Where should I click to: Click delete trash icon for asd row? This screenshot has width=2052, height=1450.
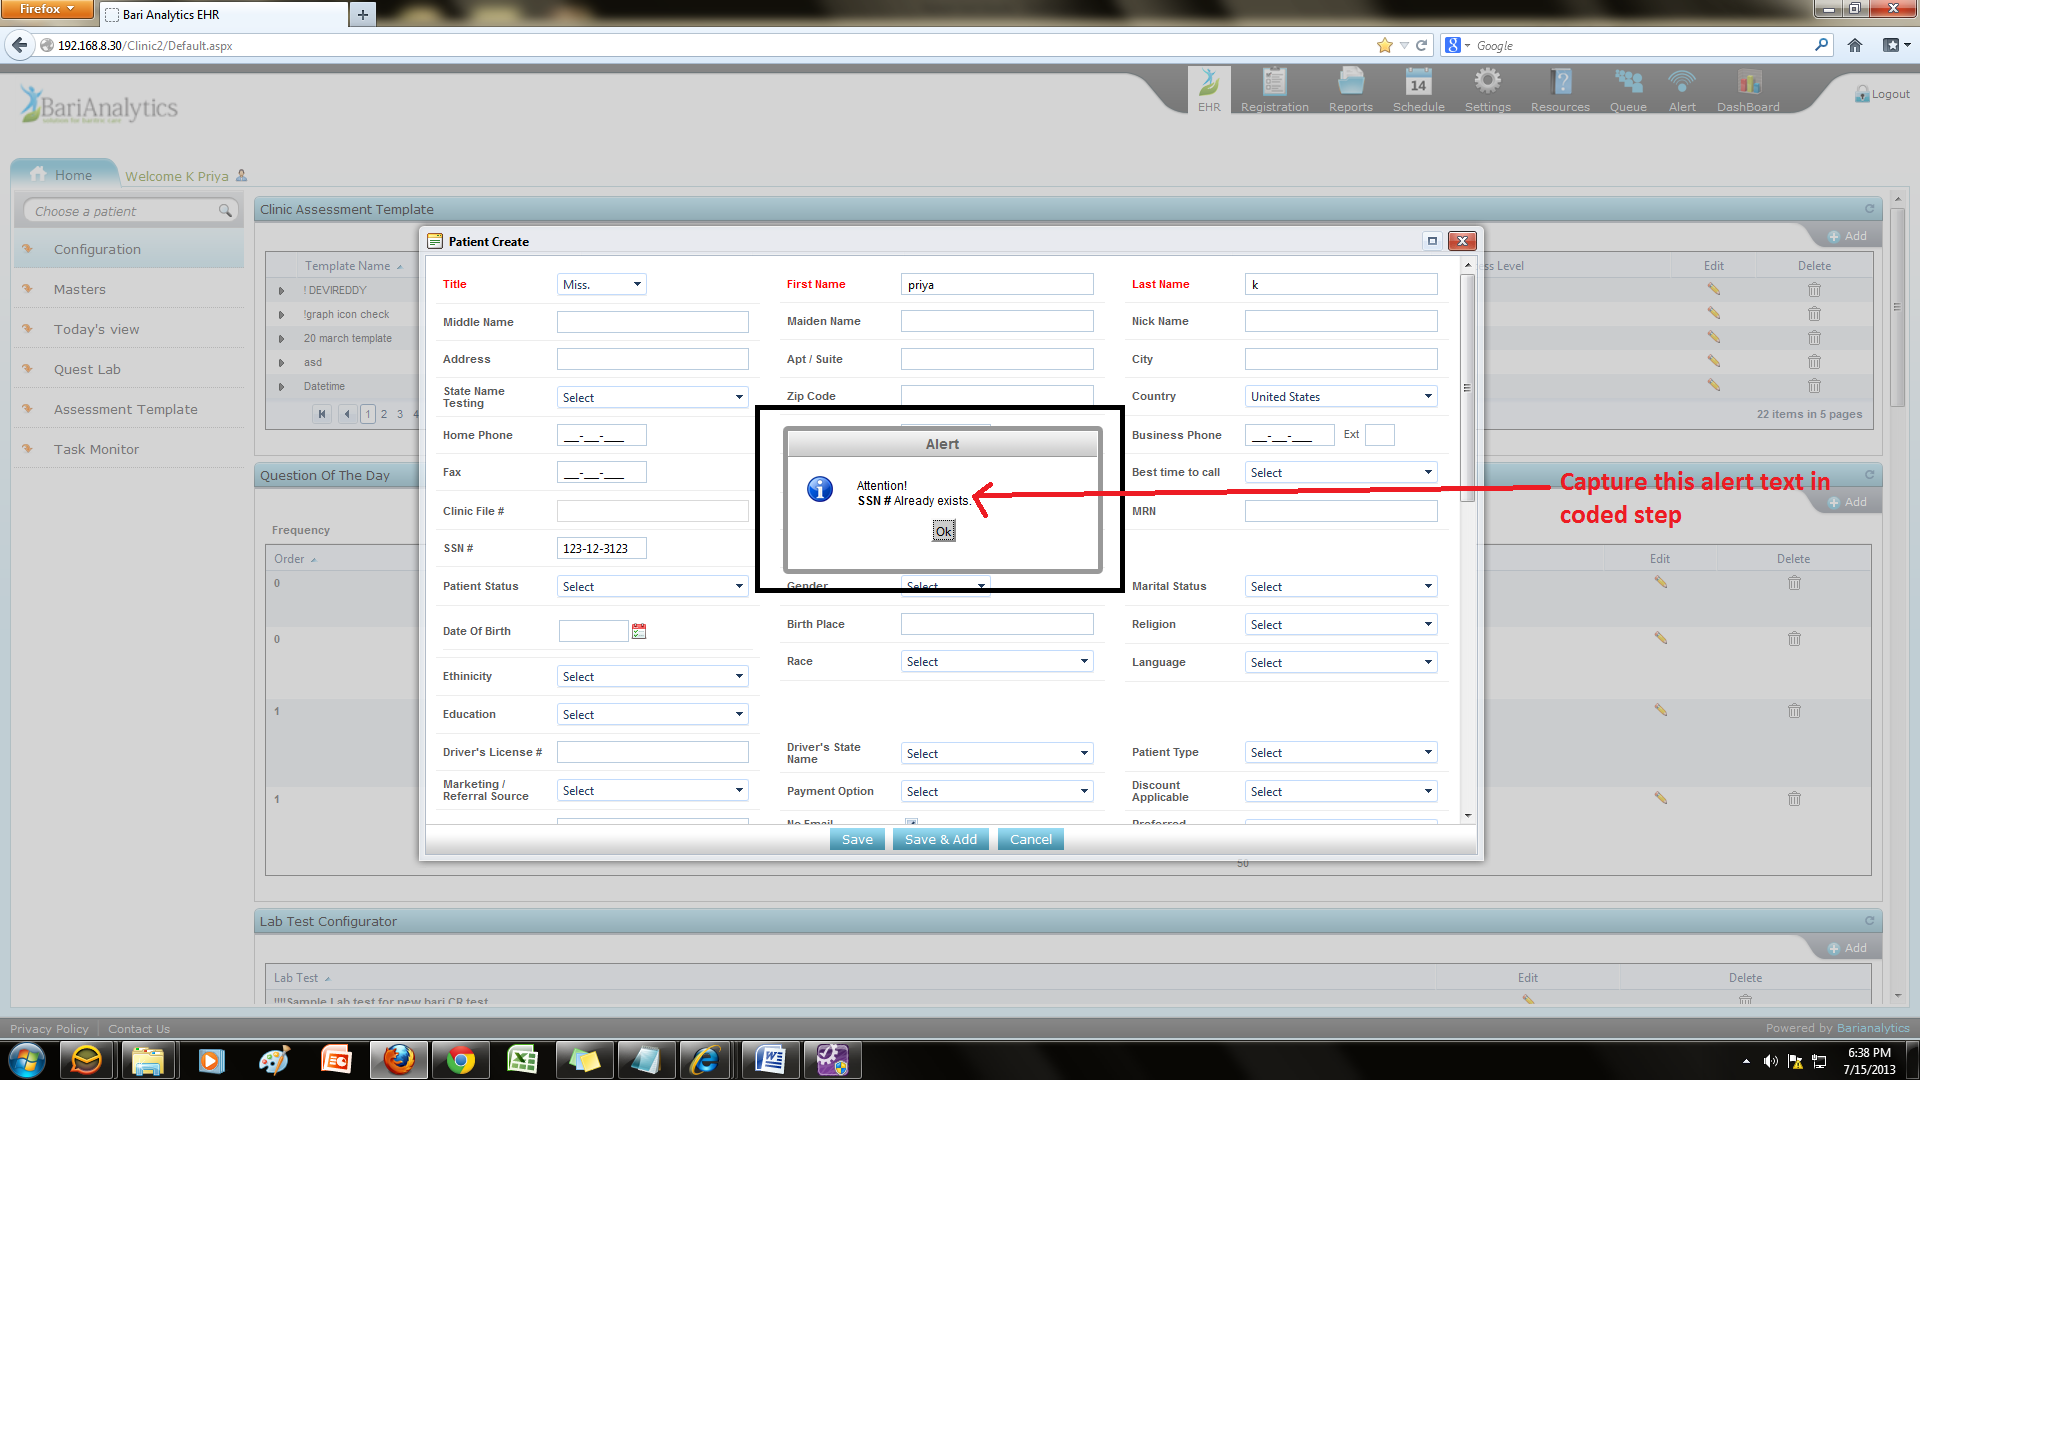(x=1813, y=362)
